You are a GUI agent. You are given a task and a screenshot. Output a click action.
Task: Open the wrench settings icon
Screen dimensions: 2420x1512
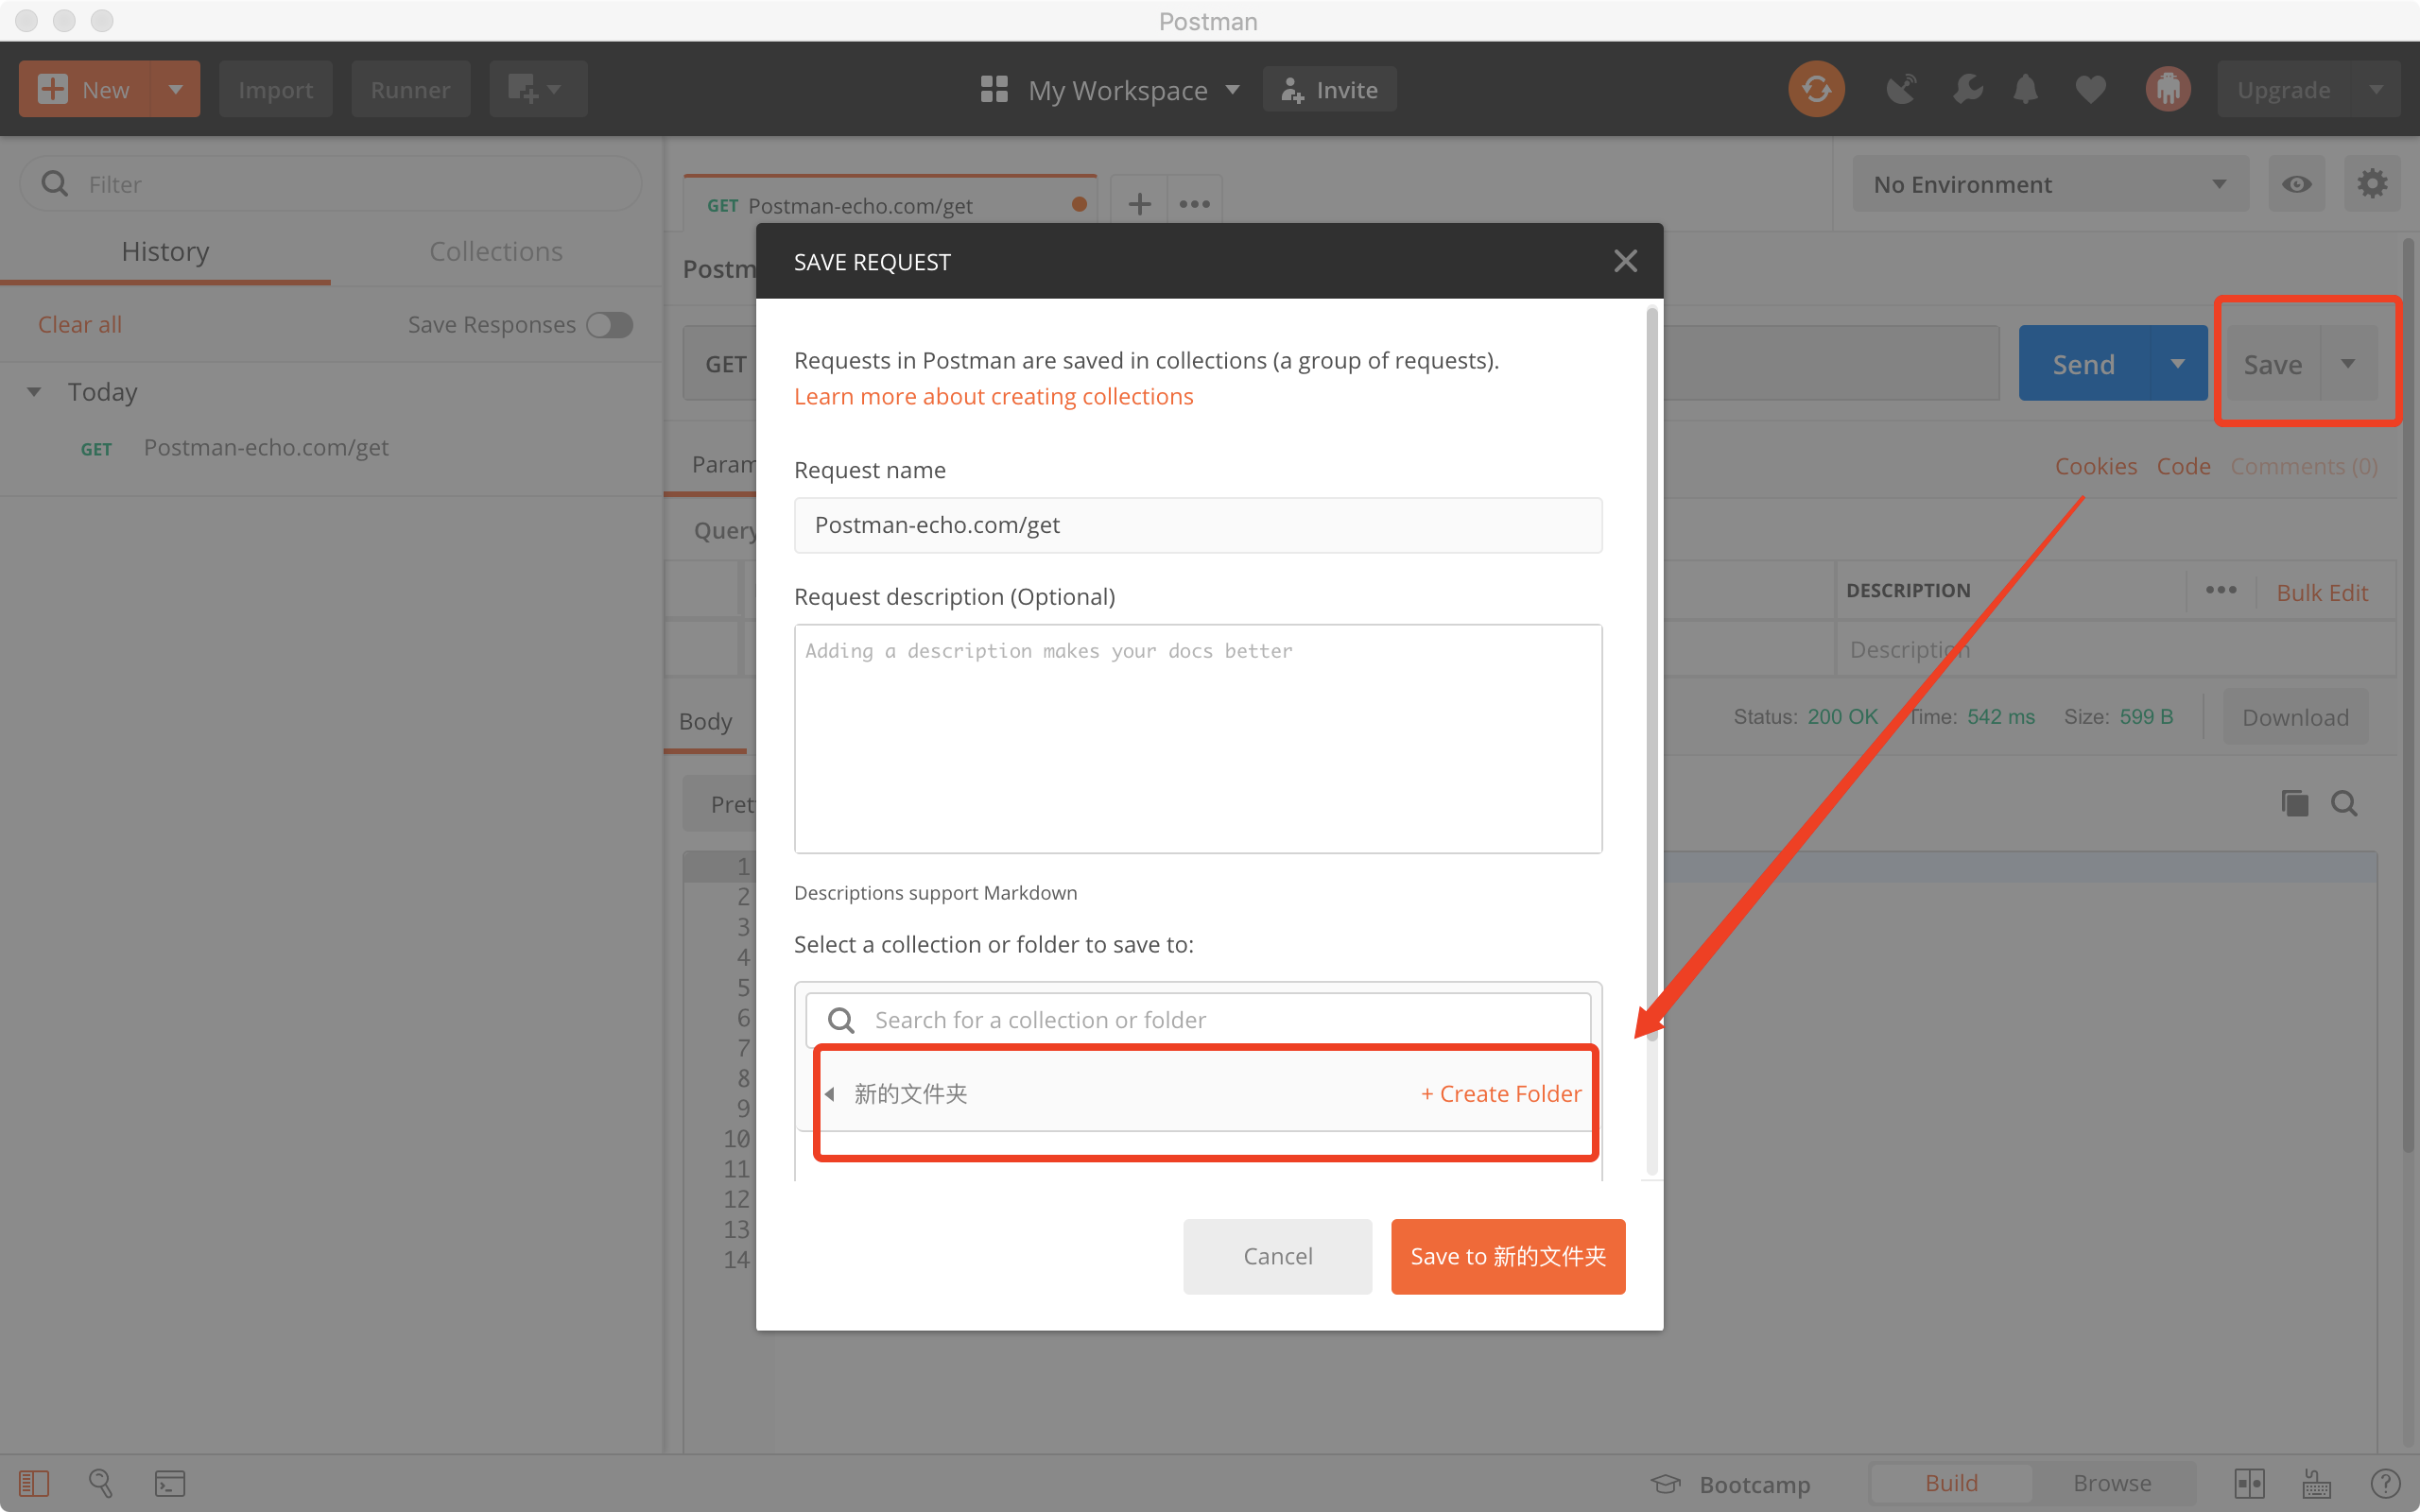pyautogui.click(x=1967, y=89)
